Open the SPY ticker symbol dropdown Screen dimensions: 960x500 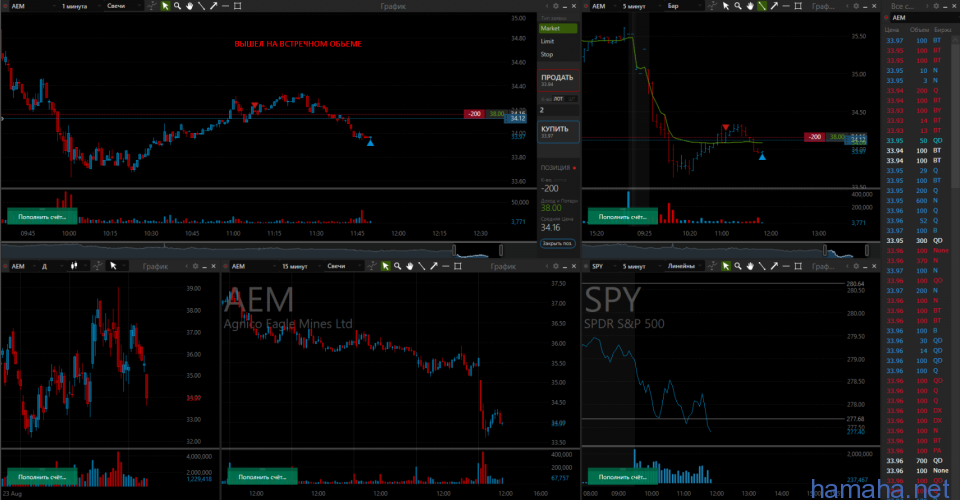click(x=603, y=266)
